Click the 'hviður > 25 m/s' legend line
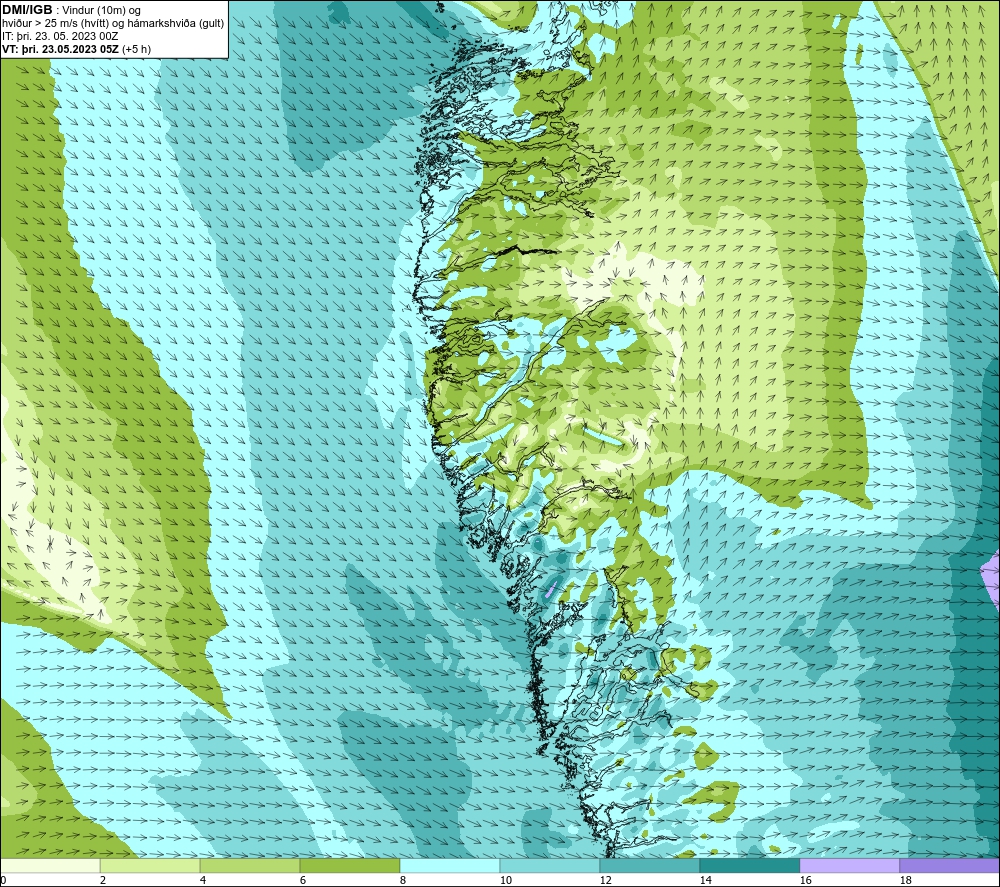Screen dimensions: 1000x887 click(x=113, y=23)
